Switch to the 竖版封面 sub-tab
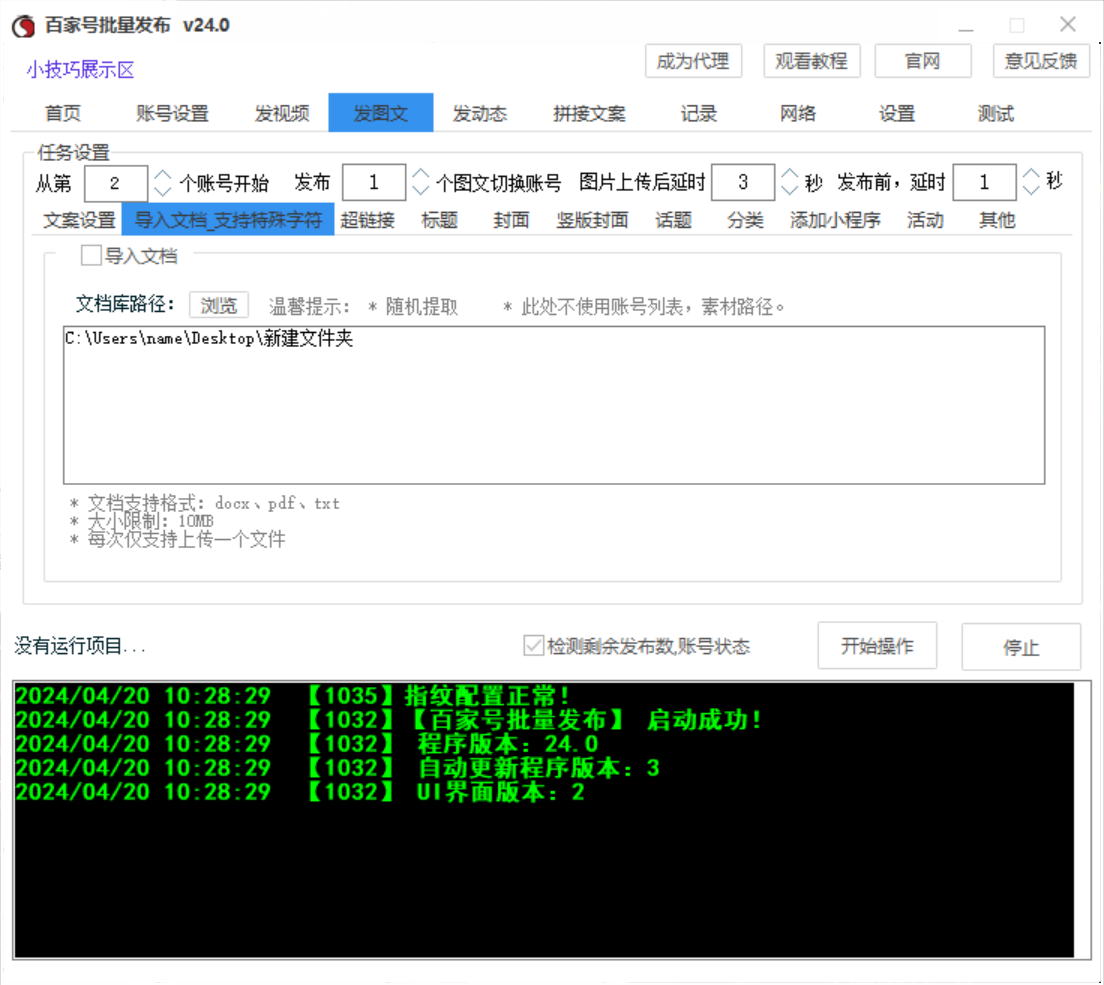1104x985 pixels. click(x=592, y=220)
